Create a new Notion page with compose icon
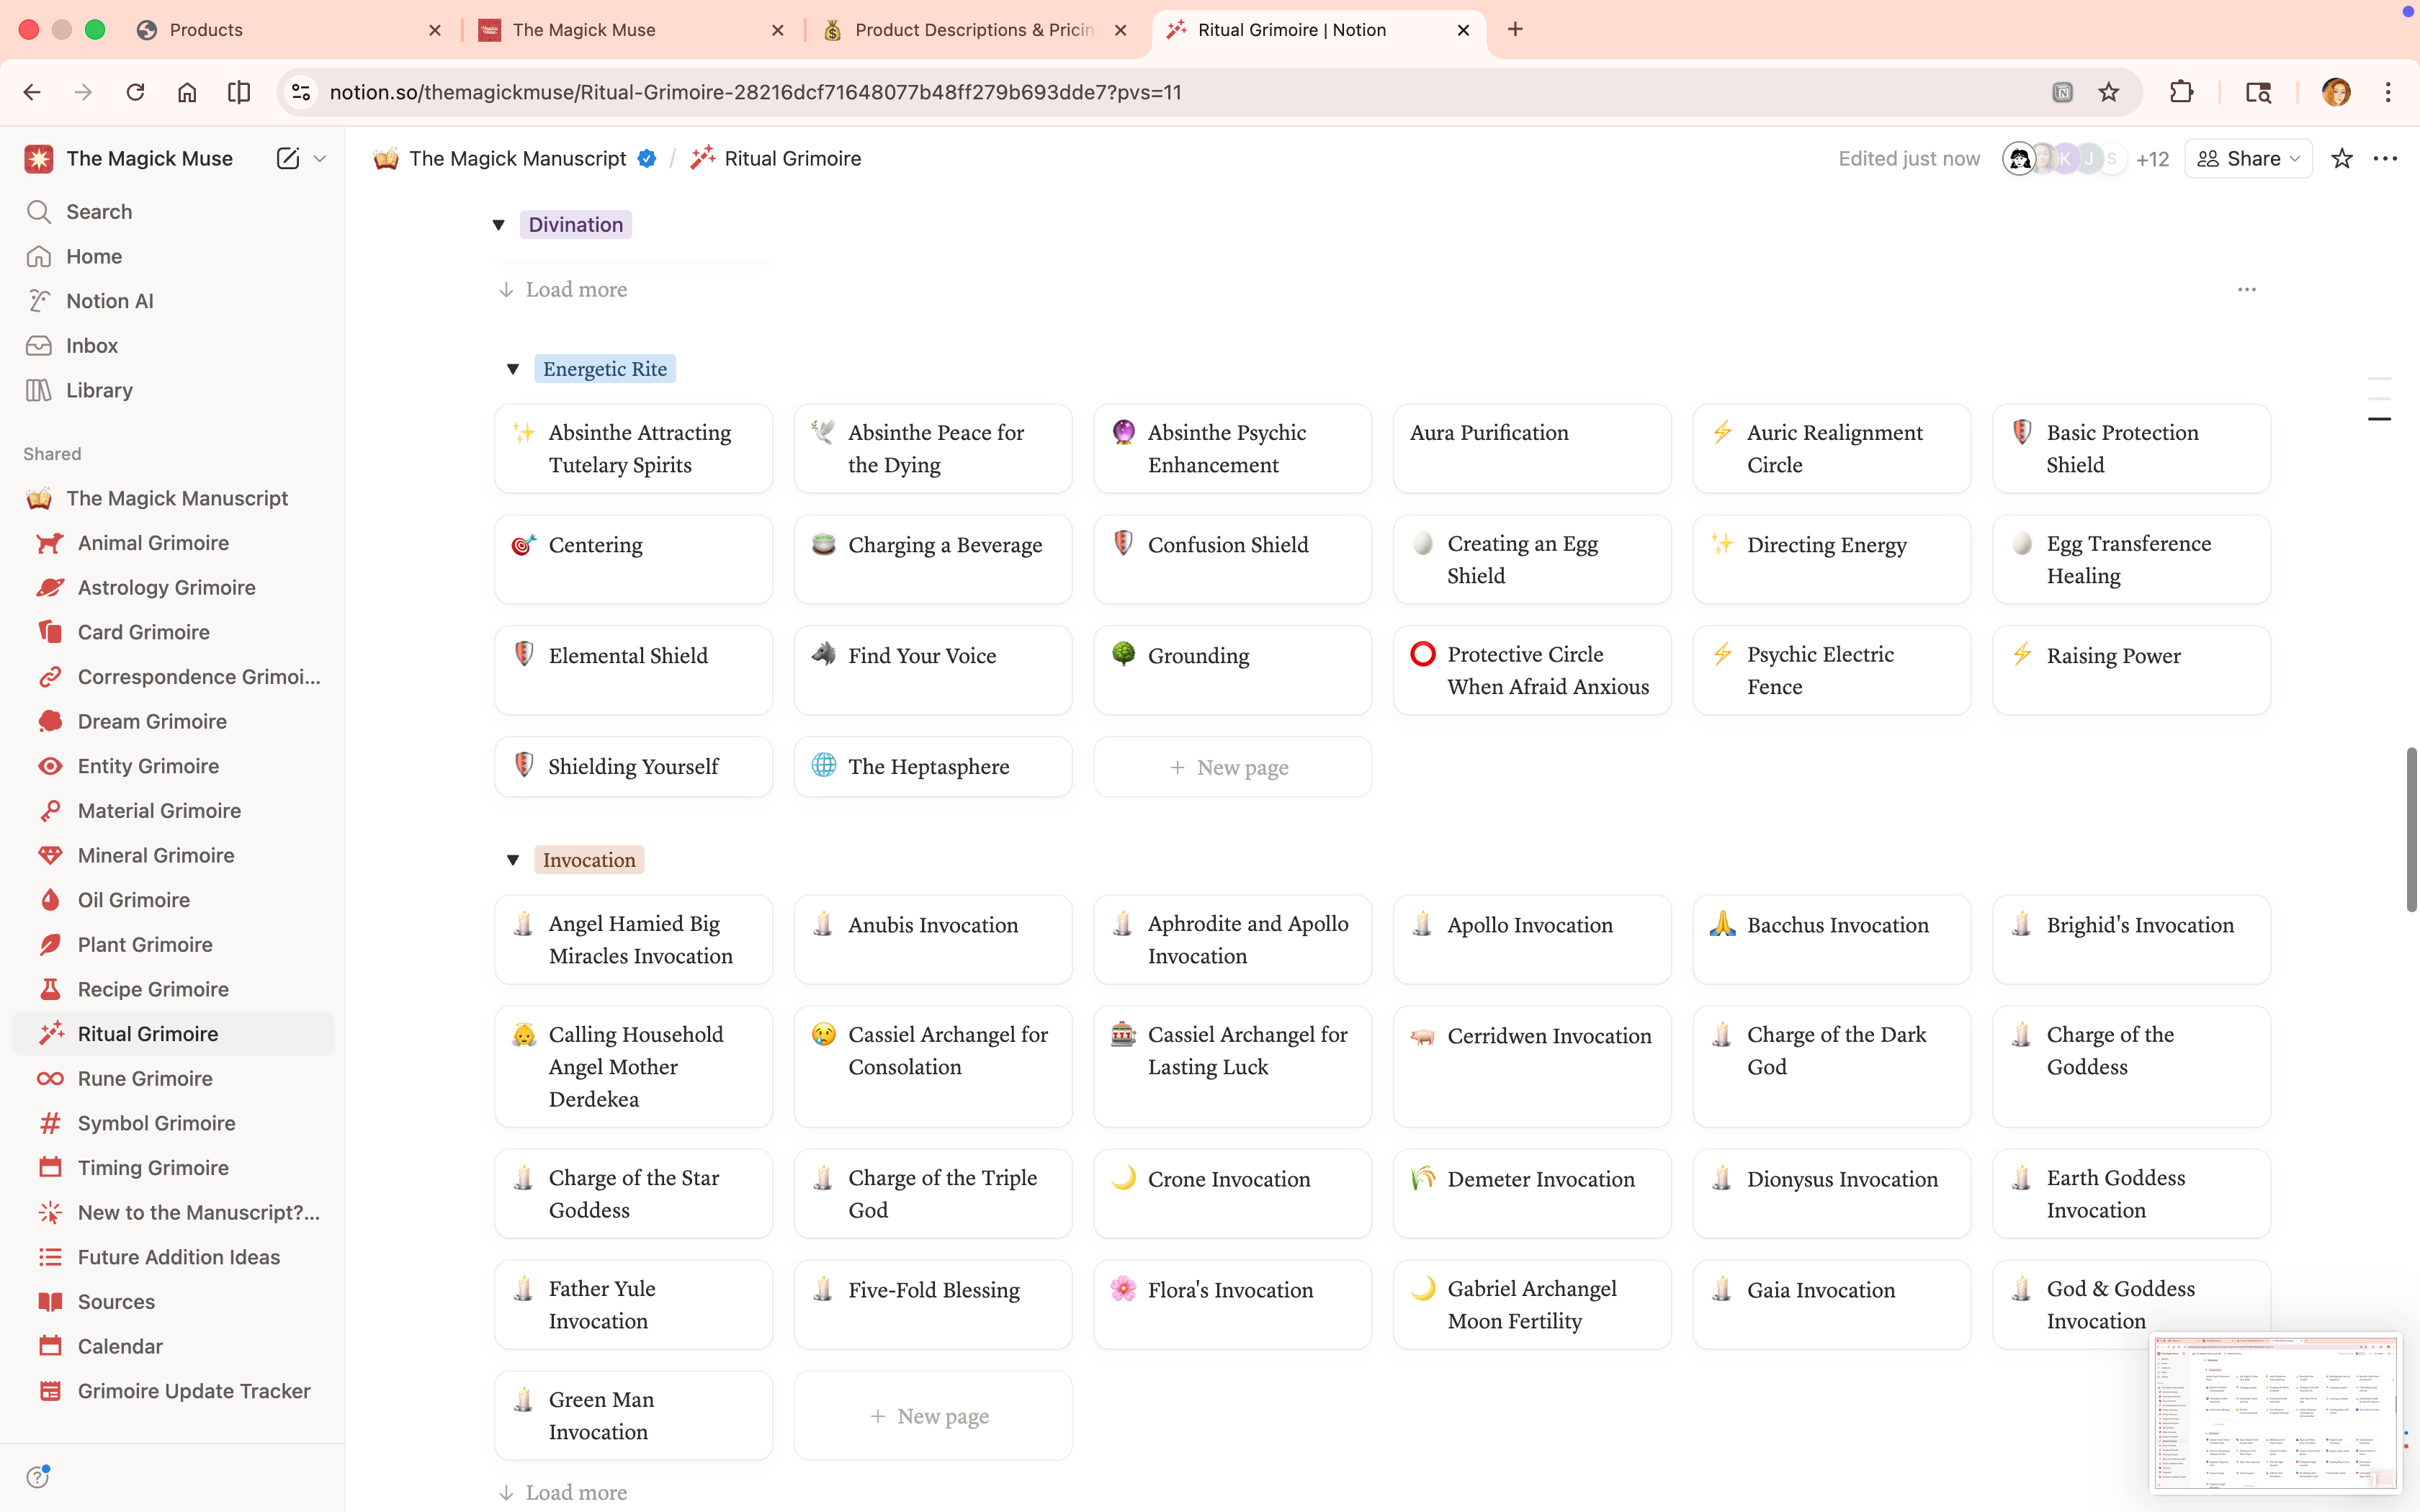The width and height of the screenshot is (2420, 1512). (x=287, y=158)
